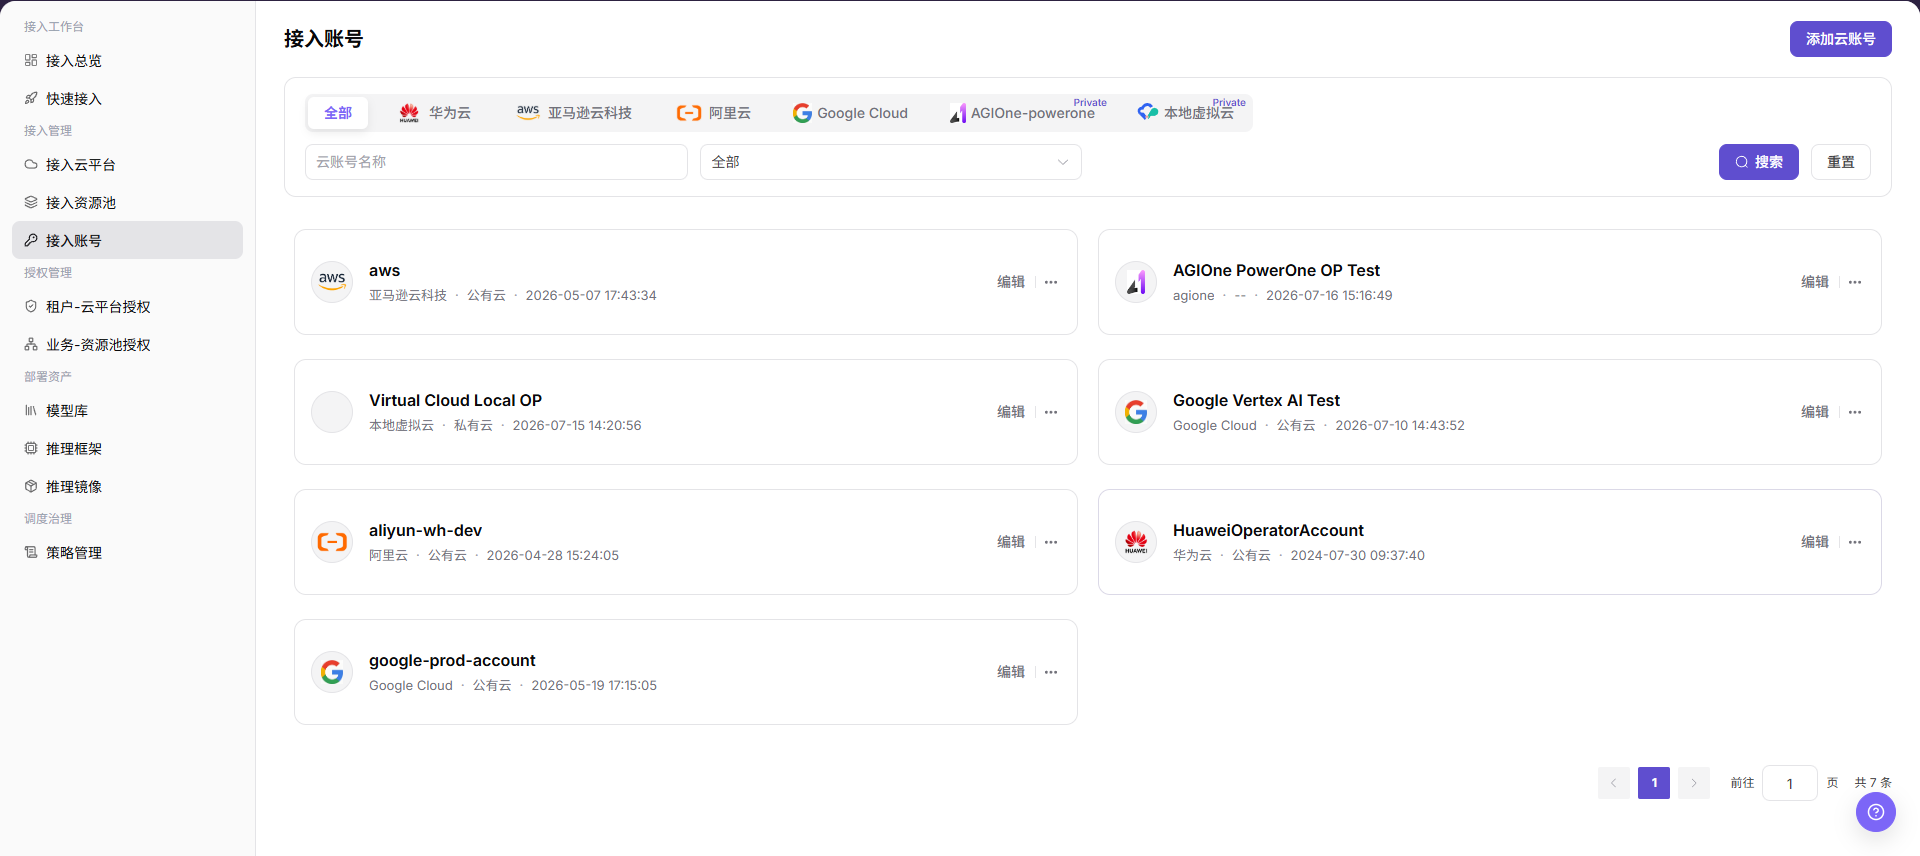Open more options for HuaweiOperatorAccount
Screen dimensions: 1920x856
1855,542
